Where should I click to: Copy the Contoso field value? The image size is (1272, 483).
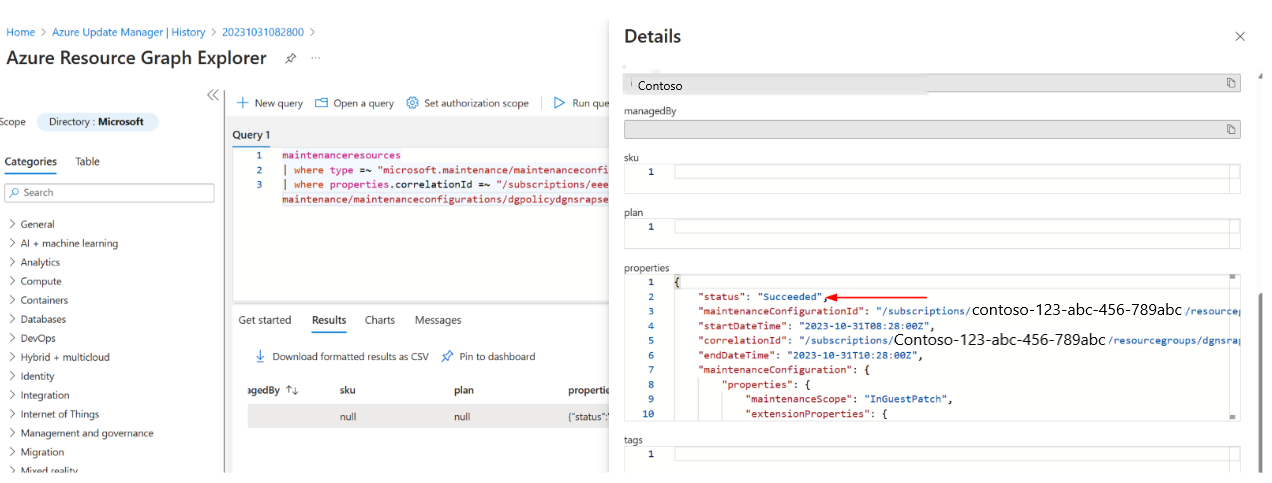[x=1232, y=83]
